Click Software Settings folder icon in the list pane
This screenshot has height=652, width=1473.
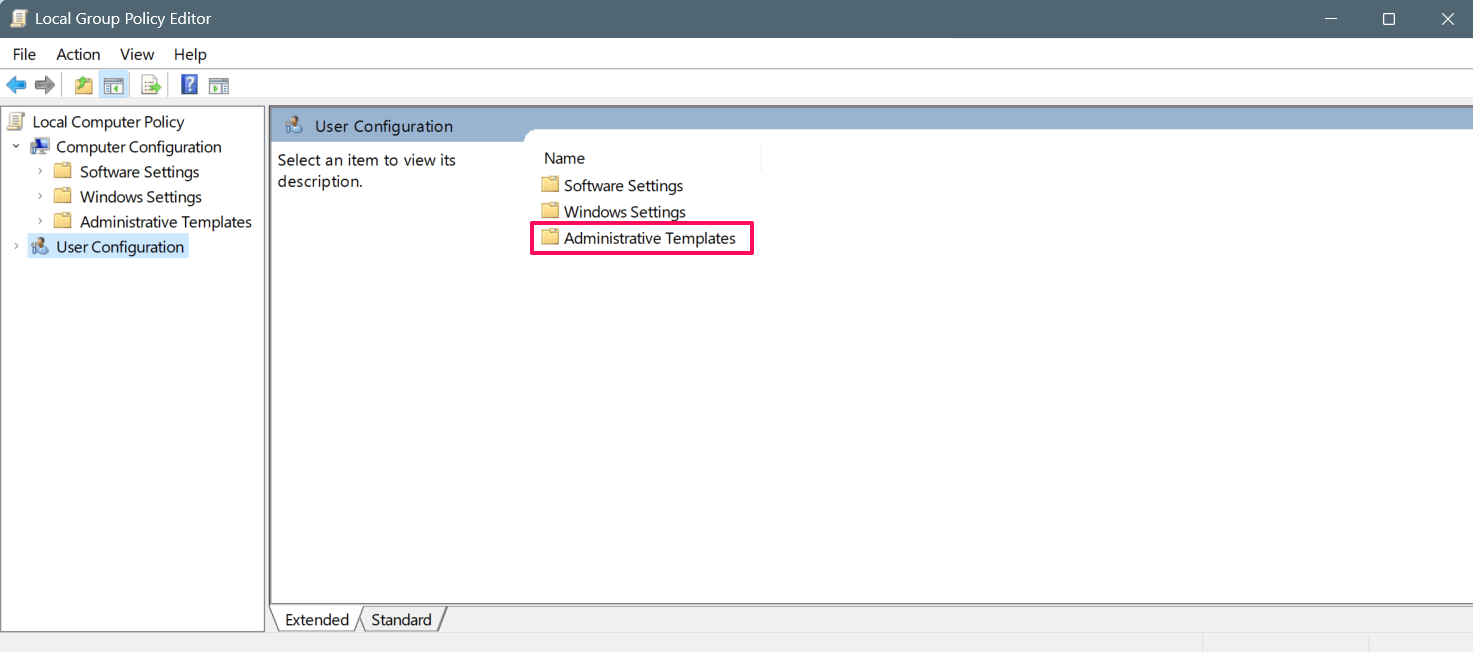point(550,185)
